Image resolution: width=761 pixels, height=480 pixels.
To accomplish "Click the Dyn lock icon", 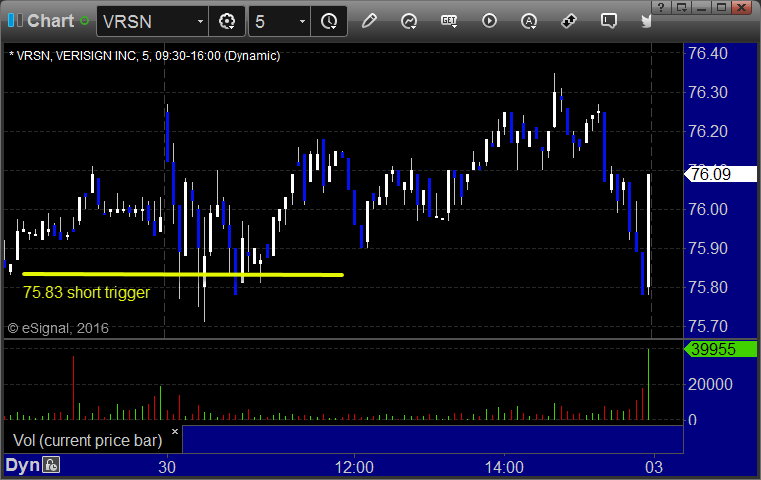I will point(51,465).
